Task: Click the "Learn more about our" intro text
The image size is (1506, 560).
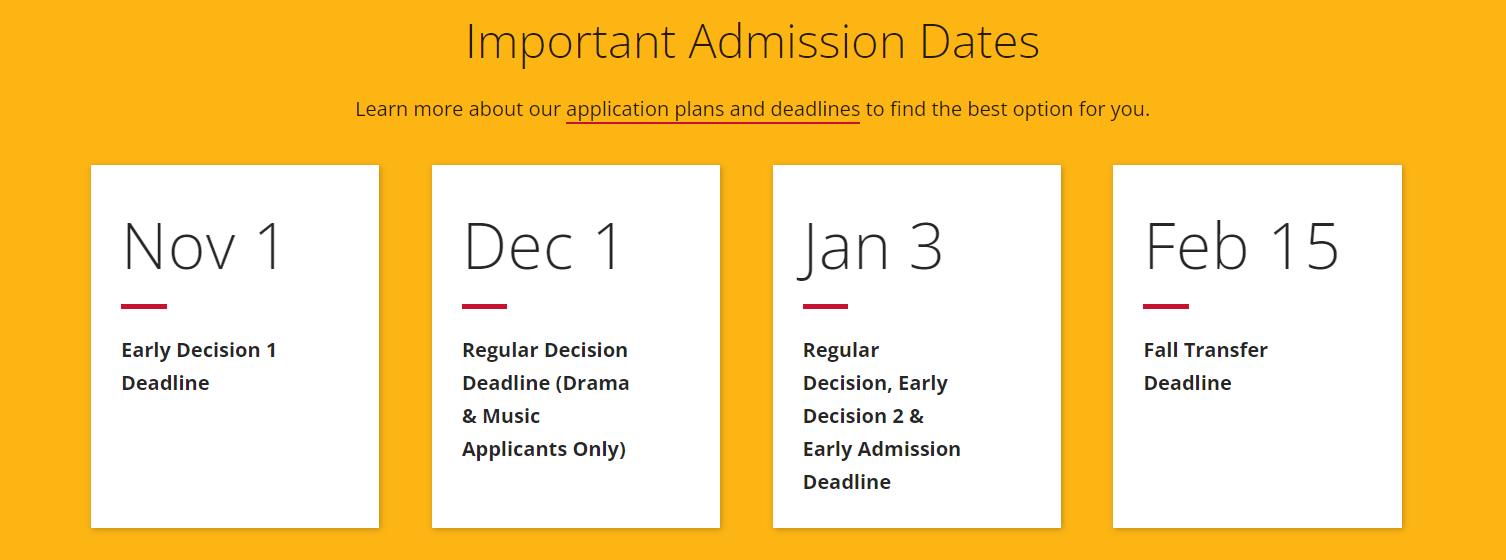Action: (458, 109)
